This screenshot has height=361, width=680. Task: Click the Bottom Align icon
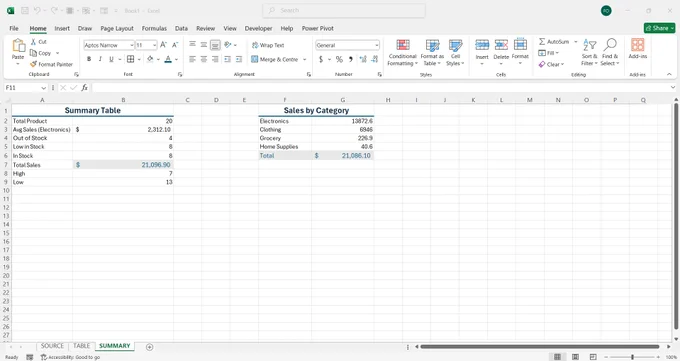[215, 45]
